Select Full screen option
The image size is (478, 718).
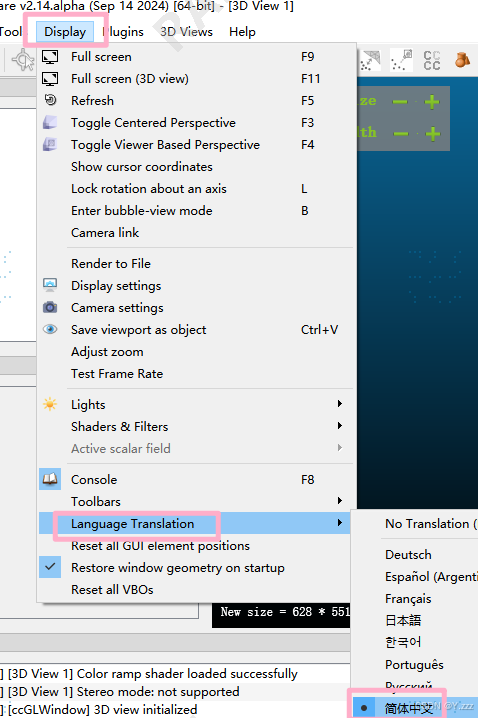[x=196, y=57]
